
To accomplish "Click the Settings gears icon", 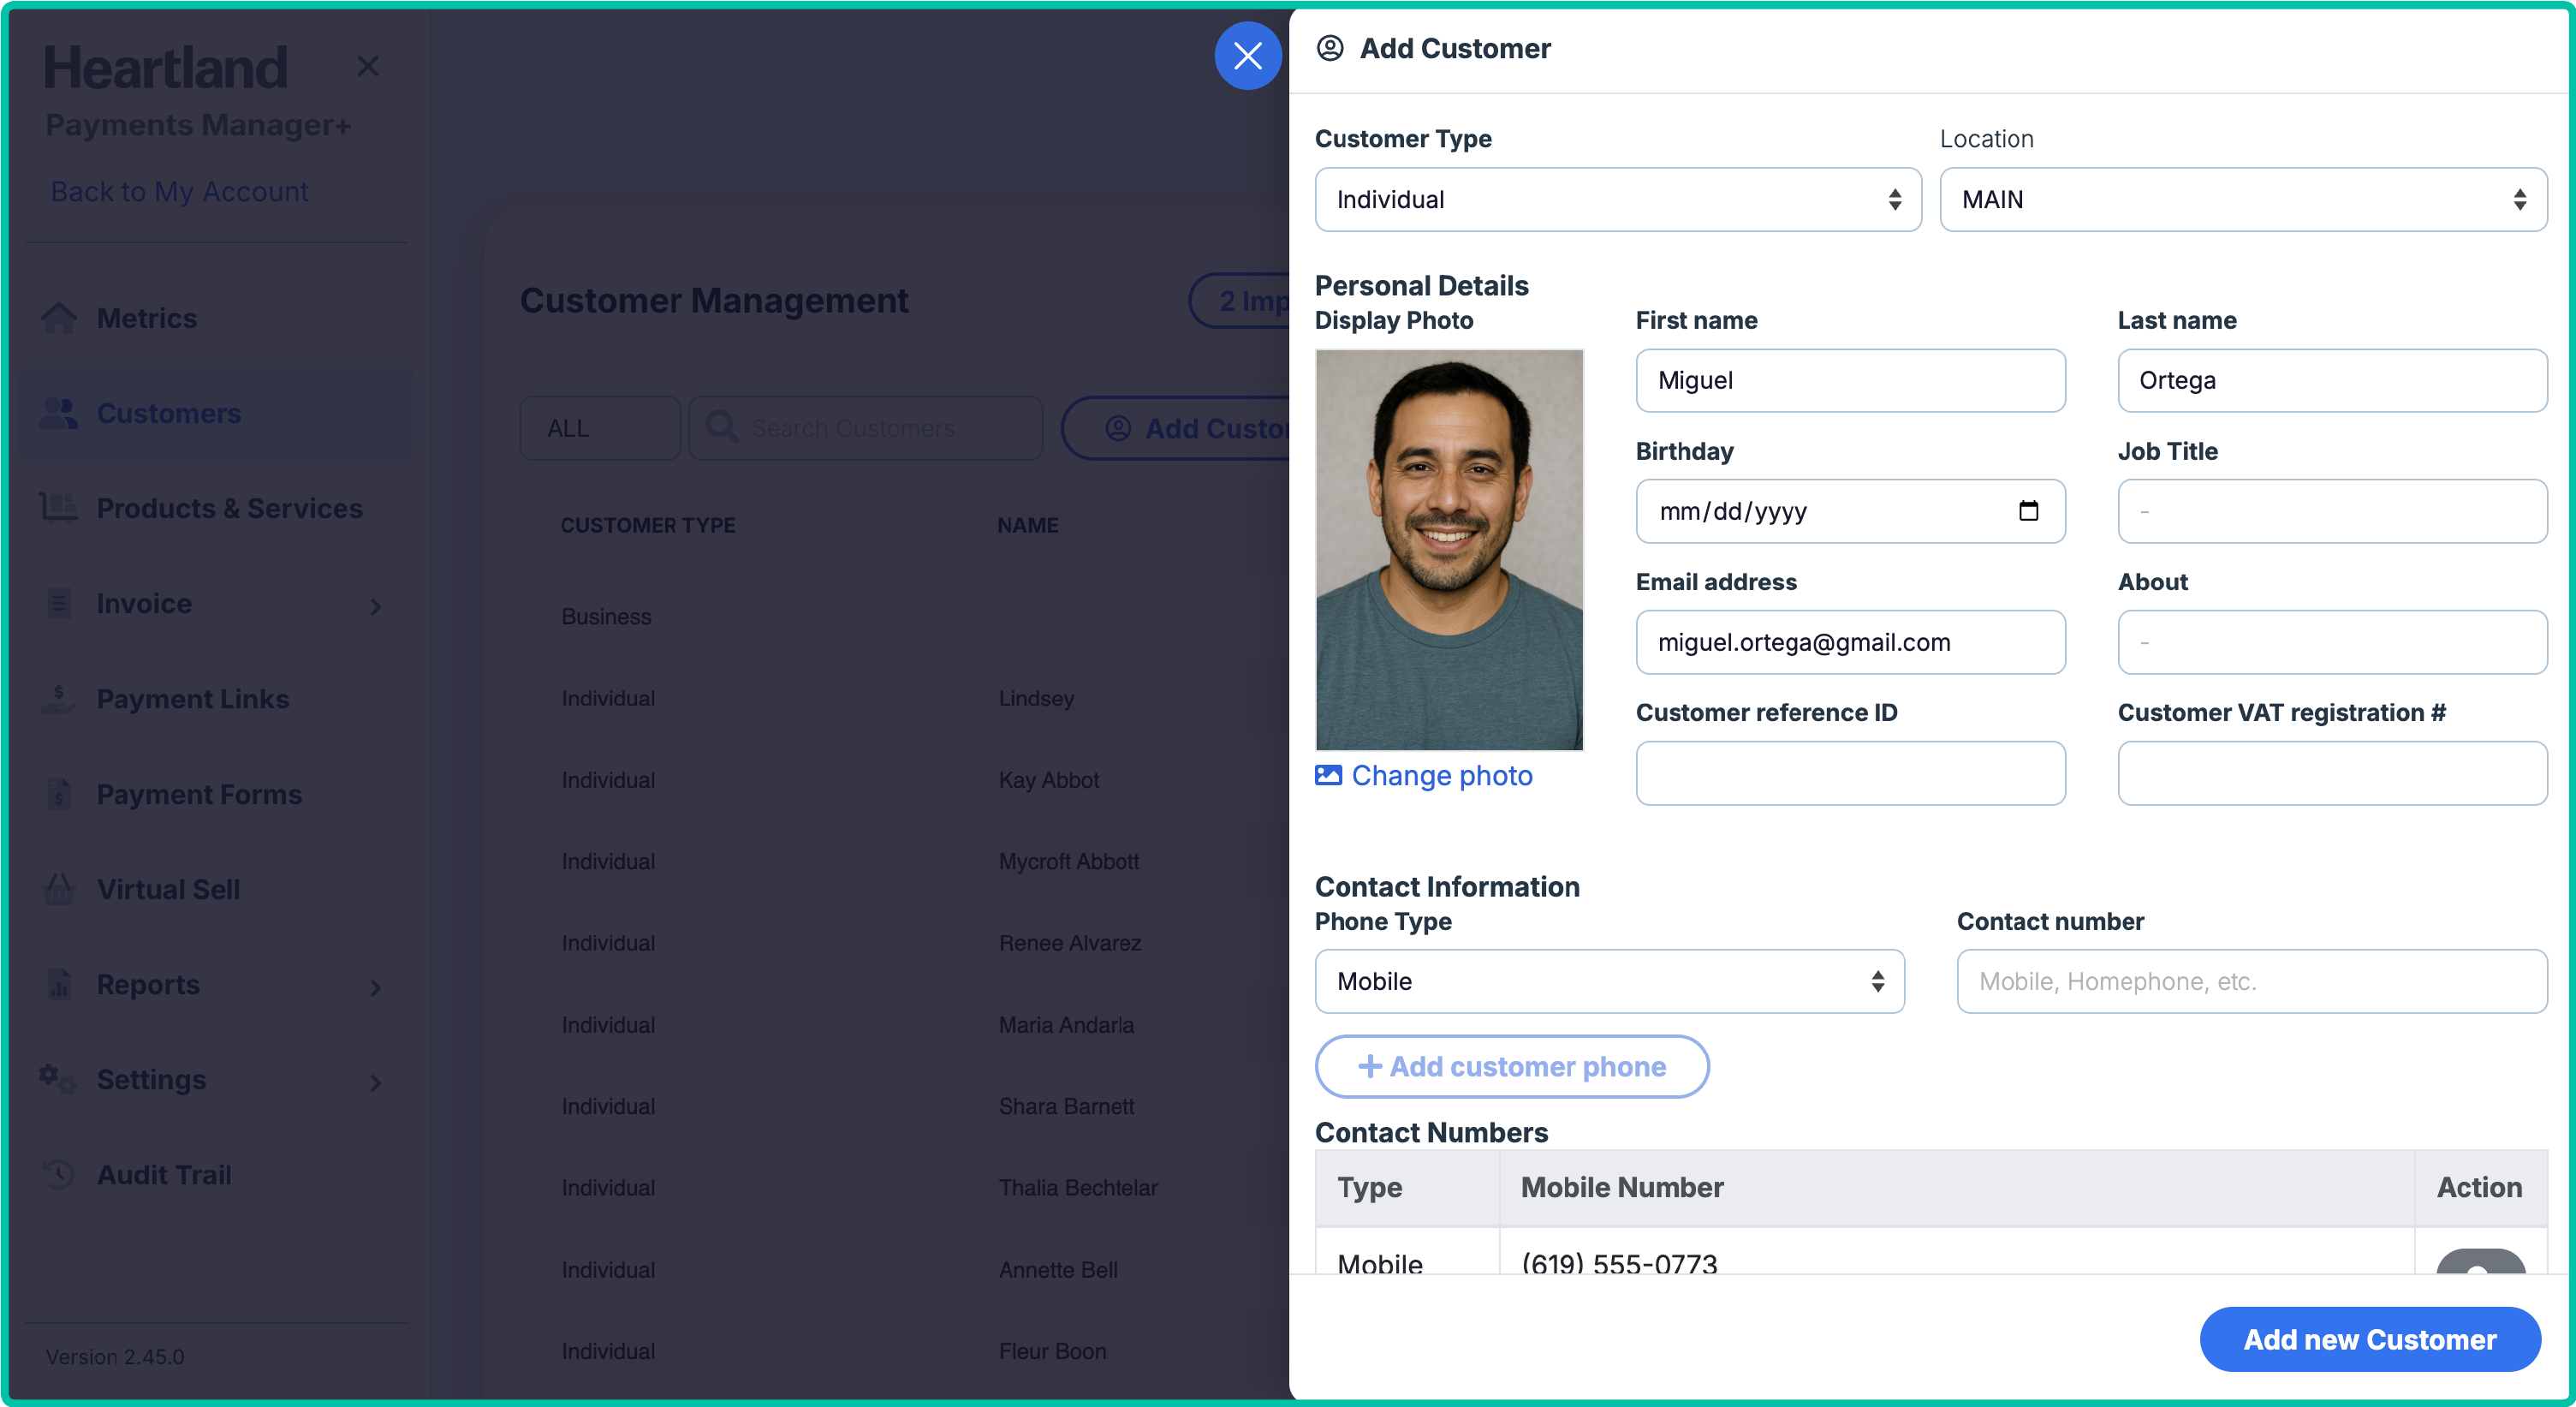I will click(57, 1079).
